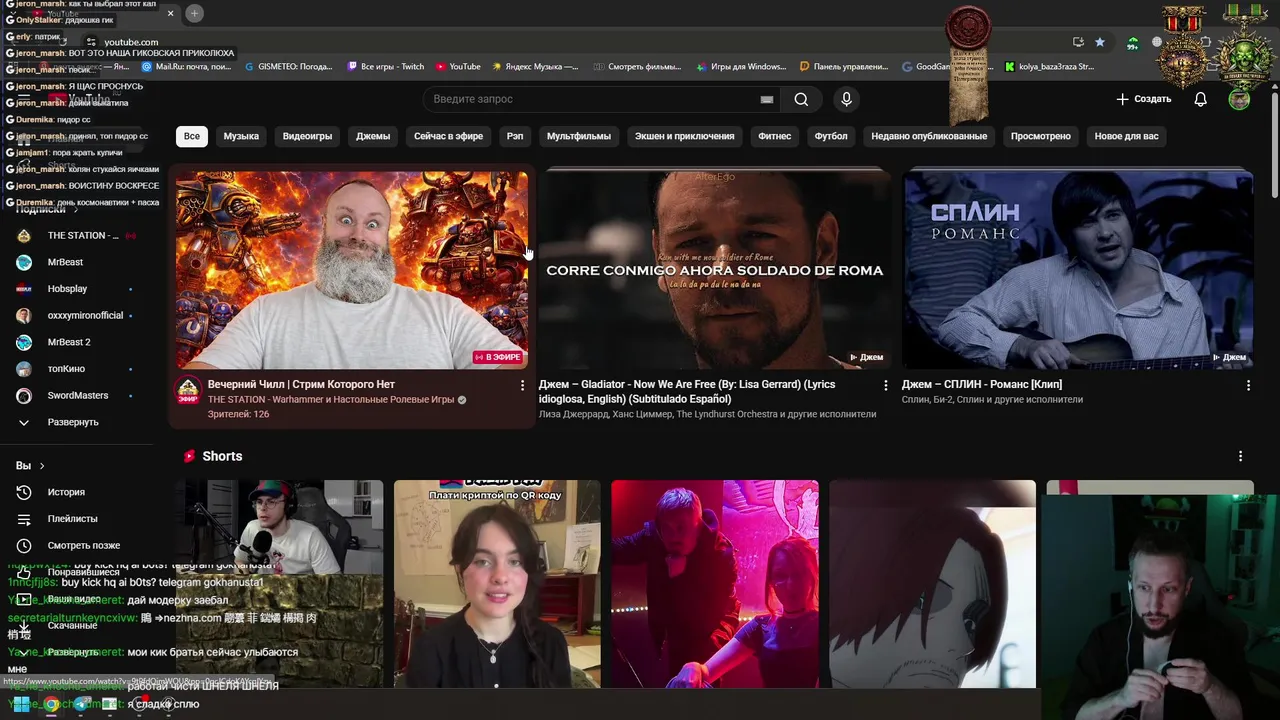Screen dimensions: 1280x720
Task: Open История in the sidebar
Action: point(77,492)
